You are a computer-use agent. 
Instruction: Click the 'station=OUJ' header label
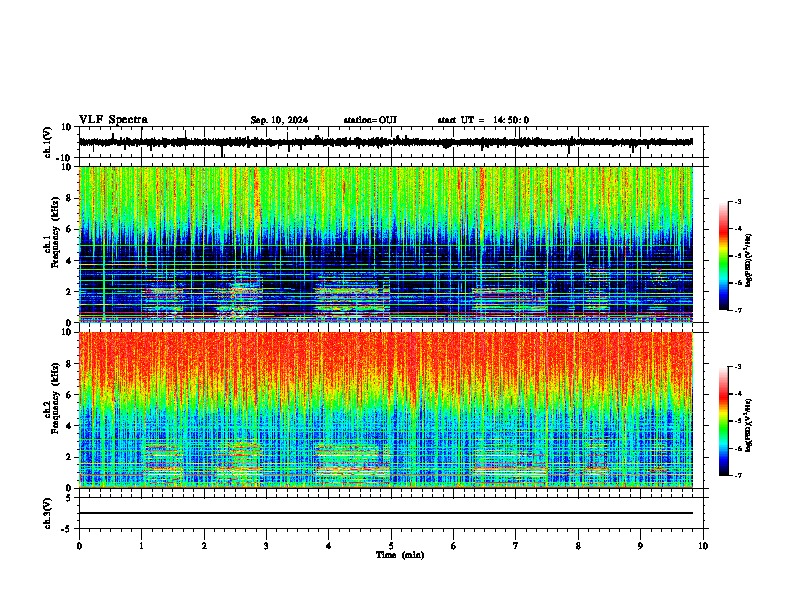pos(370,120)
